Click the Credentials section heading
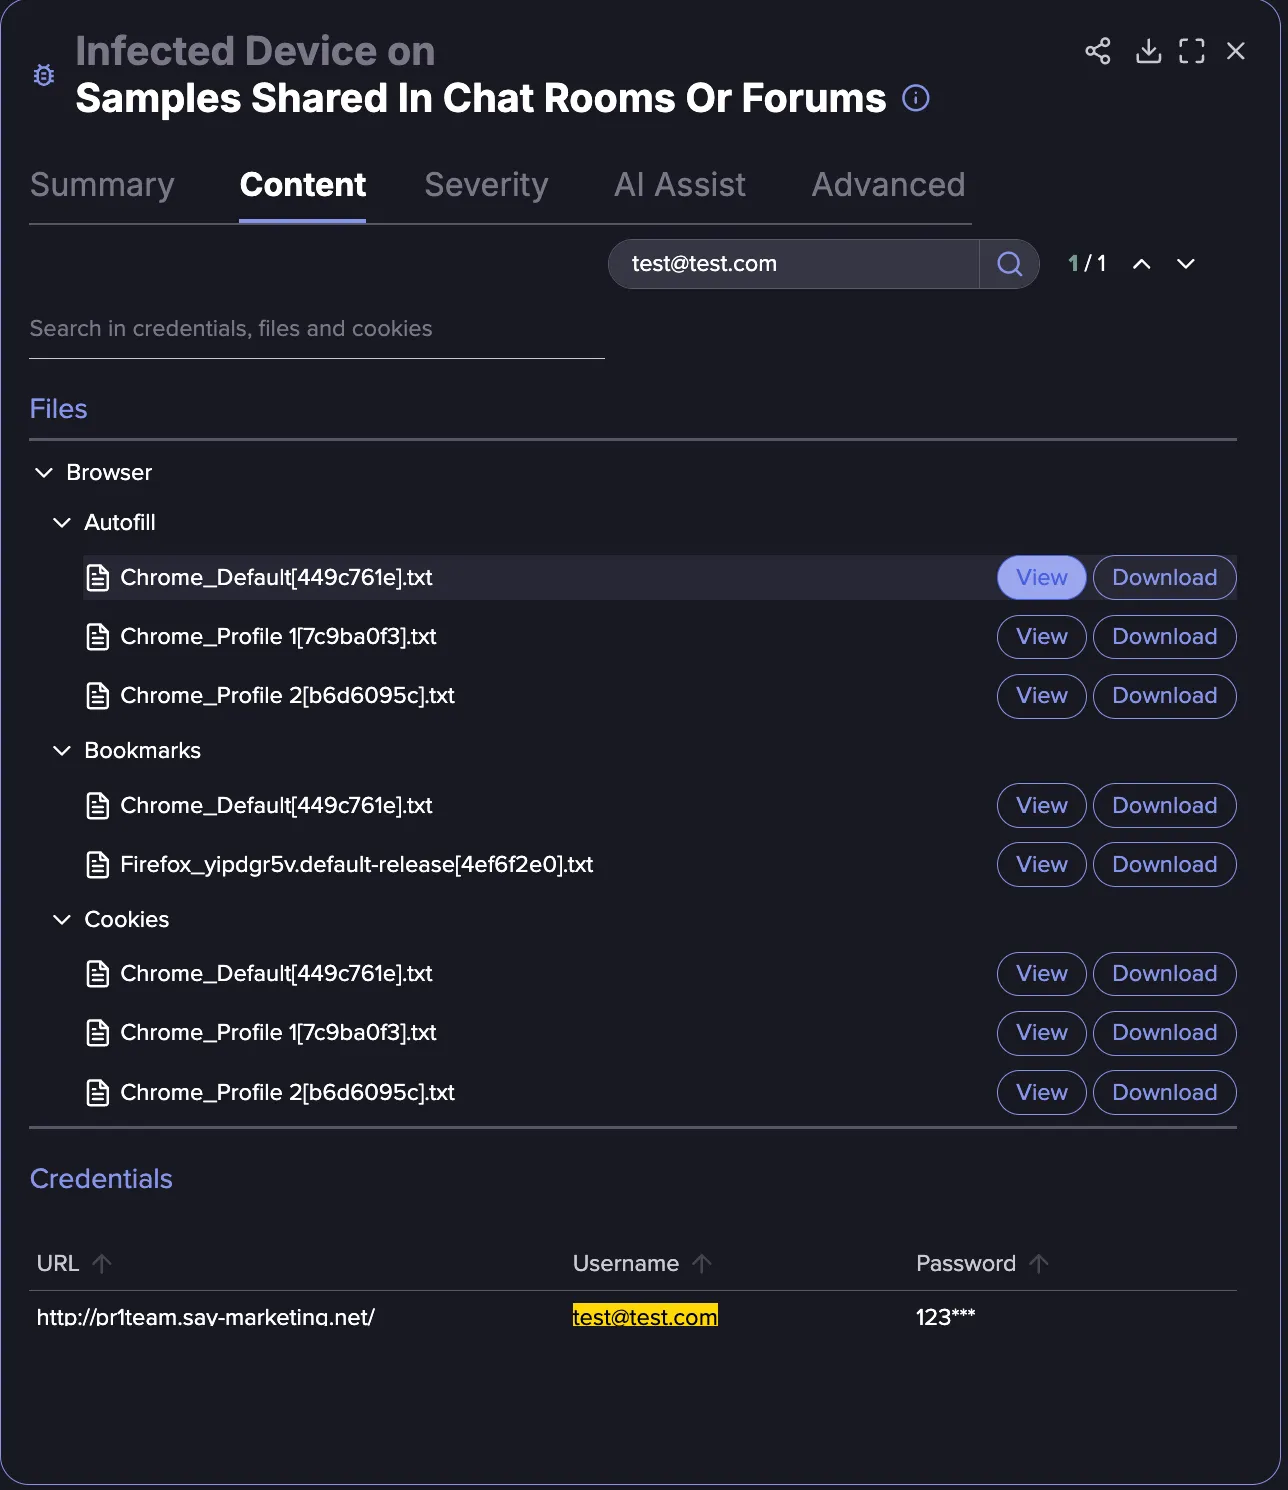 coord(101,1179)
